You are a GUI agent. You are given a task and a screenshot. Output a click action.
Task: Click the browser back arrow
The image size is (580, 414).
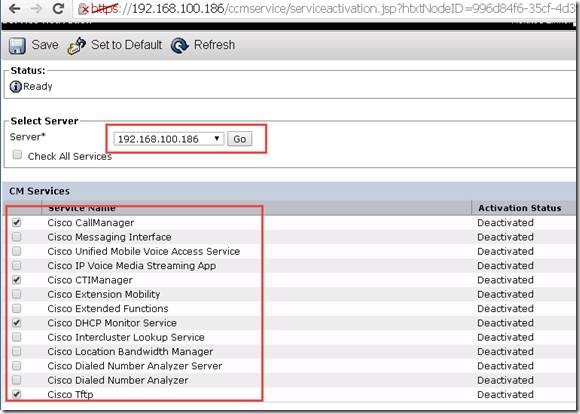pos(14,8)
